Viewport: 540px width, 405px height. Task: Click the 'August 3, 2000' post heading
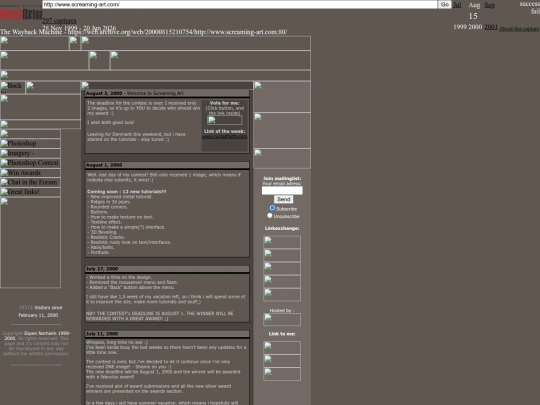(104, 93)
